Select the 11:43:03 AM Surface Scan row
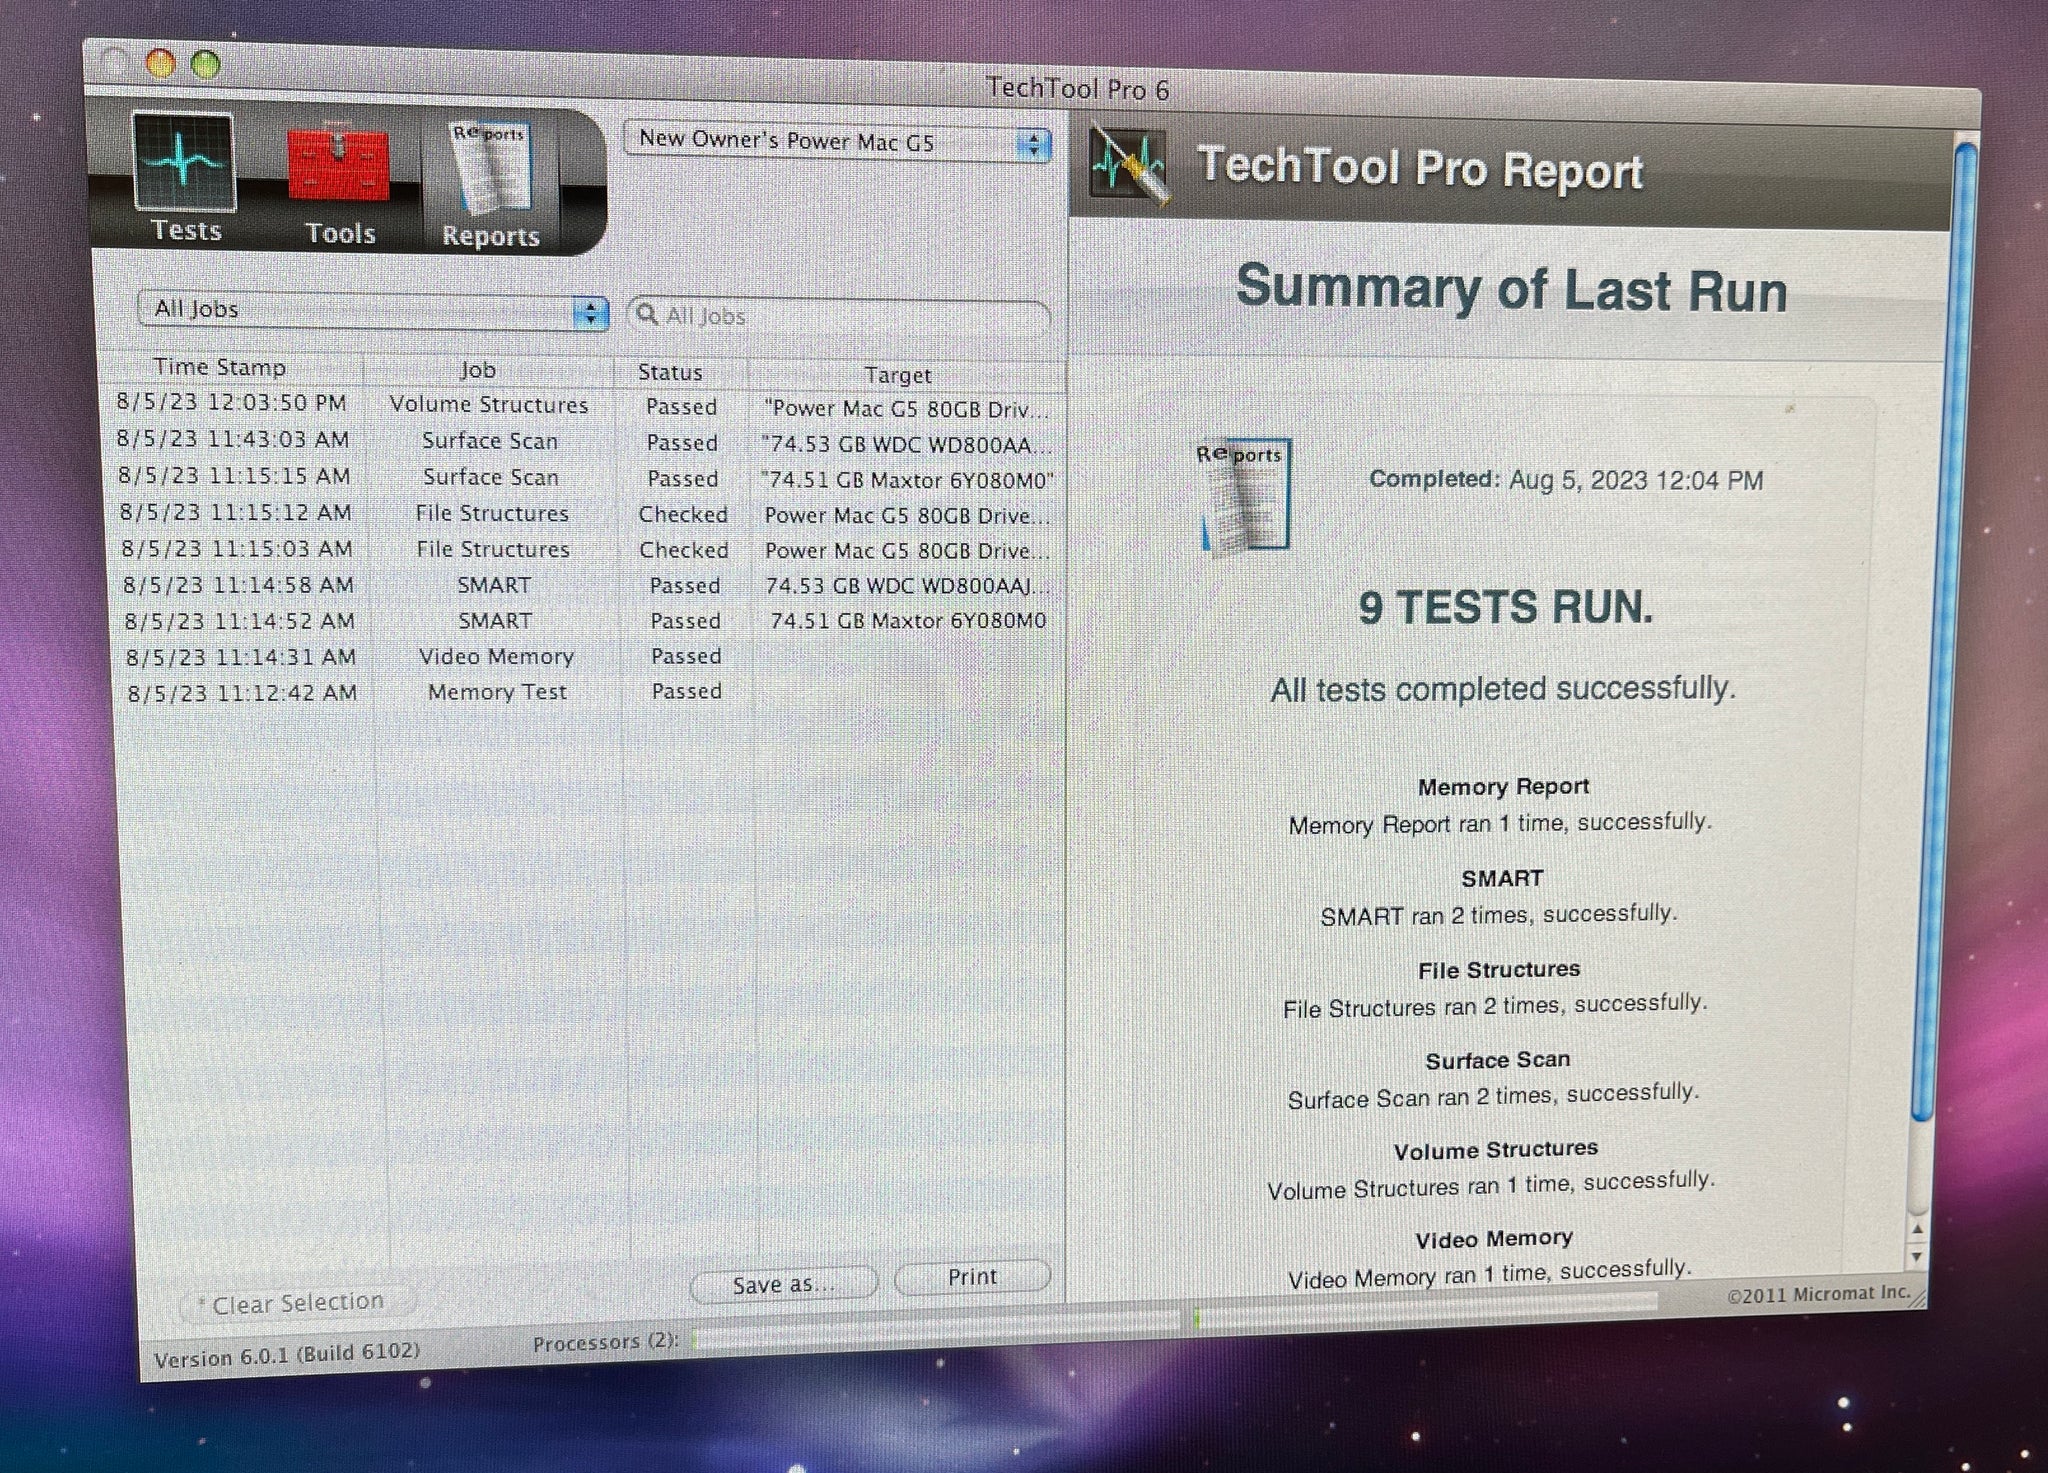The image size is (2048, 1473). 585,442
